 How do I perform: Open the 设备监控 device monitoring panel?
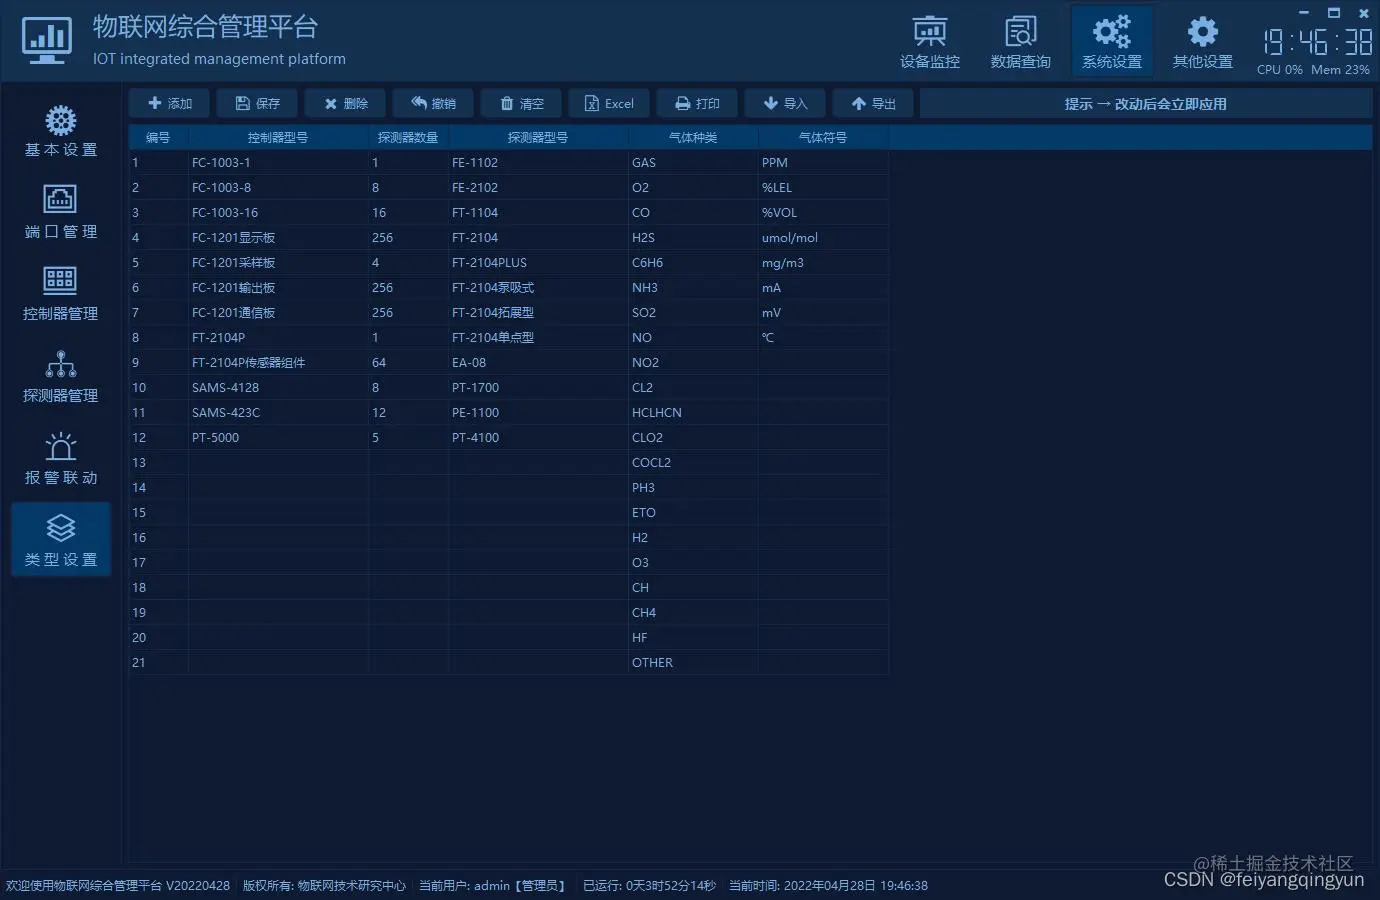[x=929, y=40]
